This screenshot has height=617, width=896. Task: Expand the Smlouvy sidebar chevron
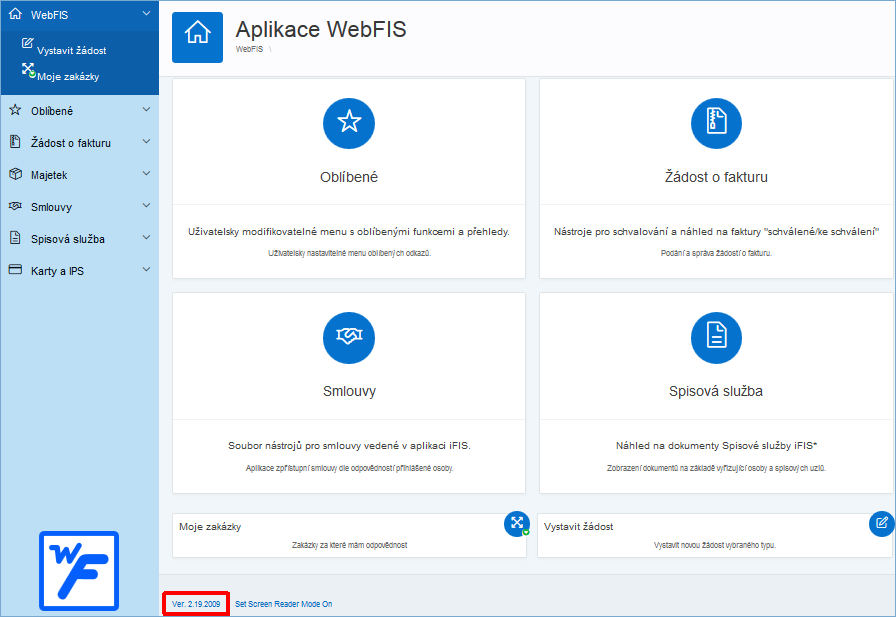(146, 205)
